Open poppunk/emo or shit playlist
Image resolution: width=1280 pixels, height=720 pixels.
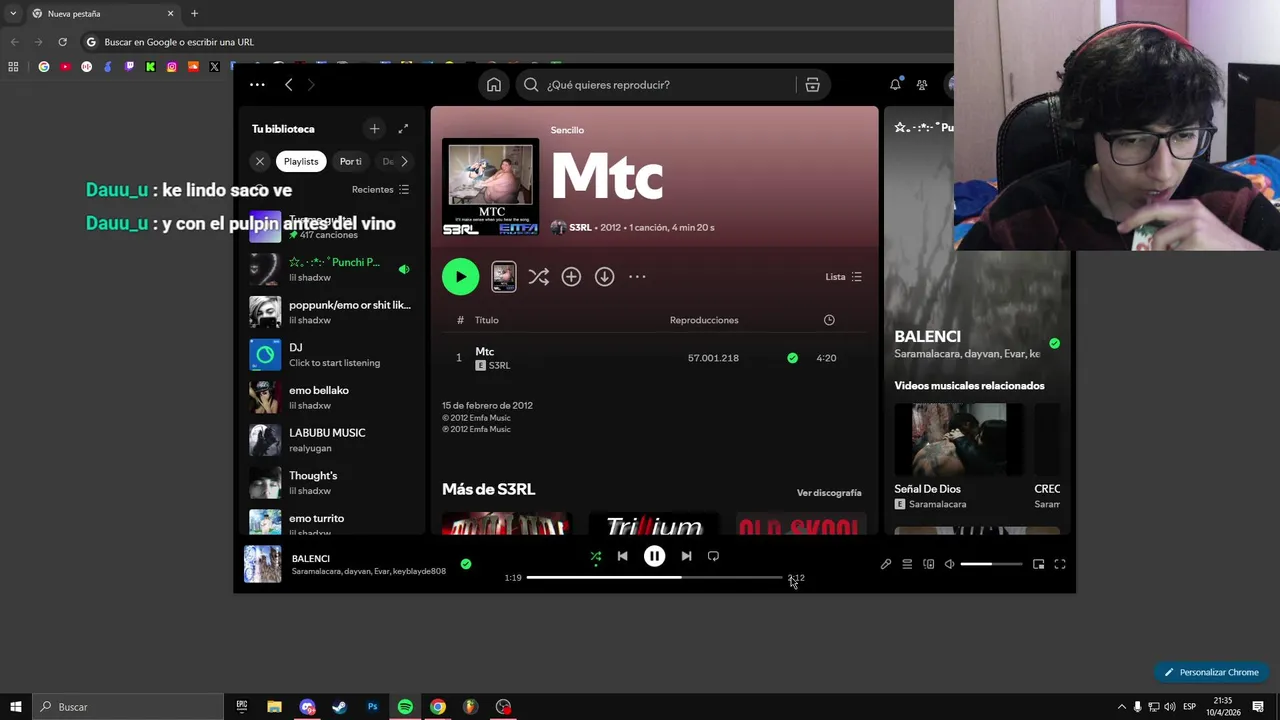pyautogui.click(x=330, y=312)
